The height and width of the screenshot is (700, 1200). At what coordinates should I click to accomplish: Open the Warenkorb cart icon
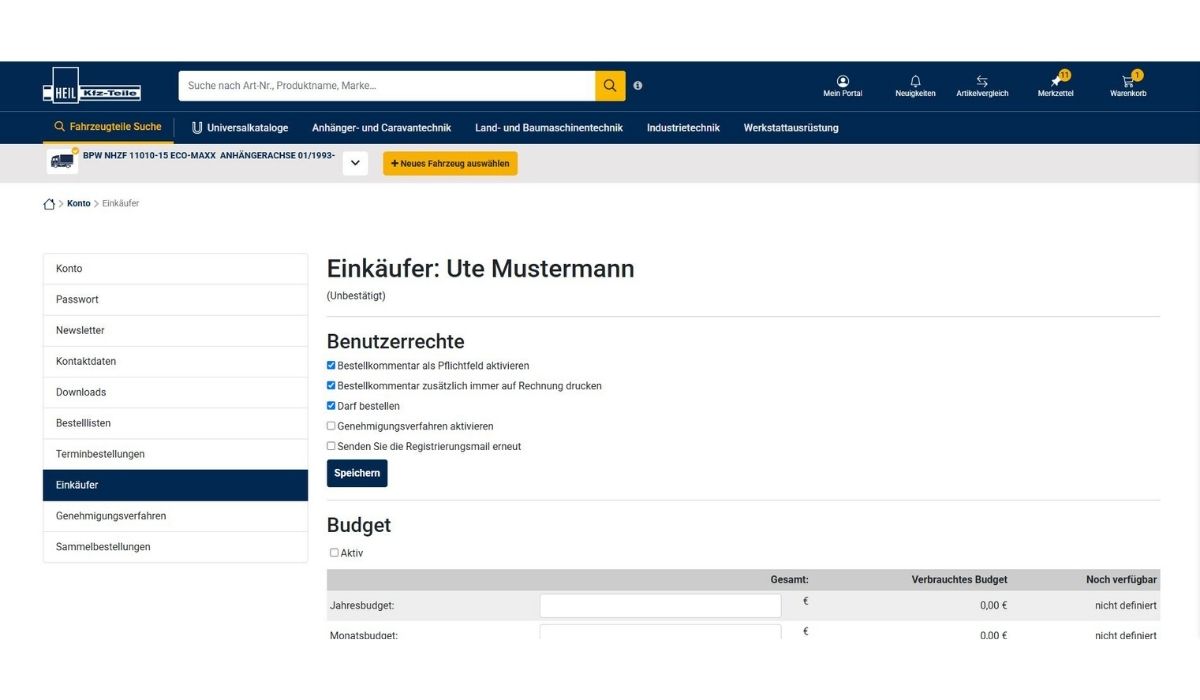pos(1128,81)
